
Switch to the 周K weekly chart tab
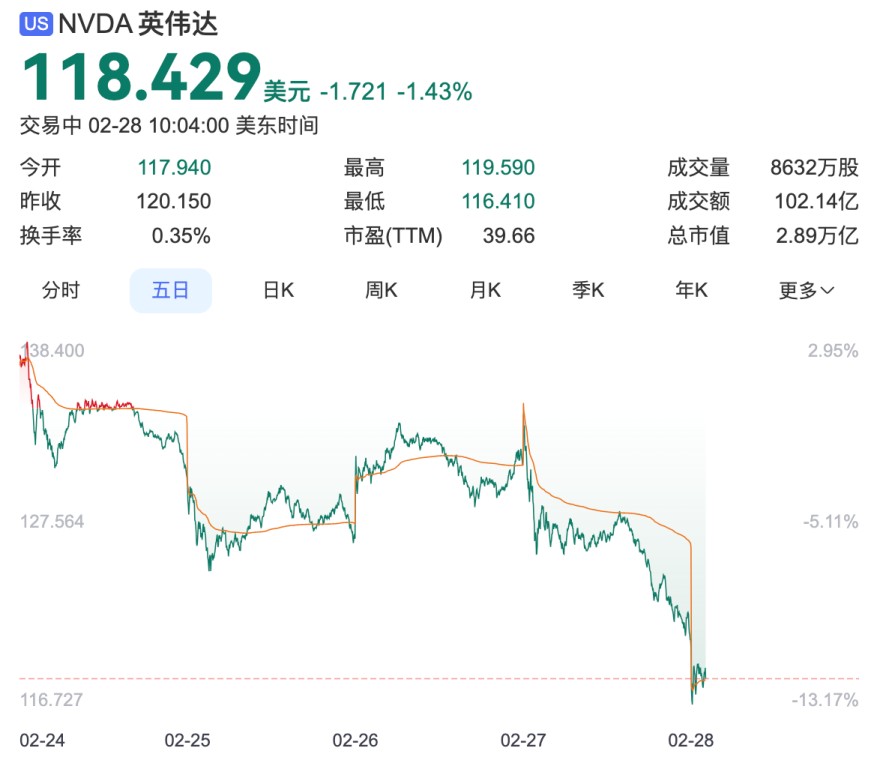pyautogui.click(x=380, y=290)
